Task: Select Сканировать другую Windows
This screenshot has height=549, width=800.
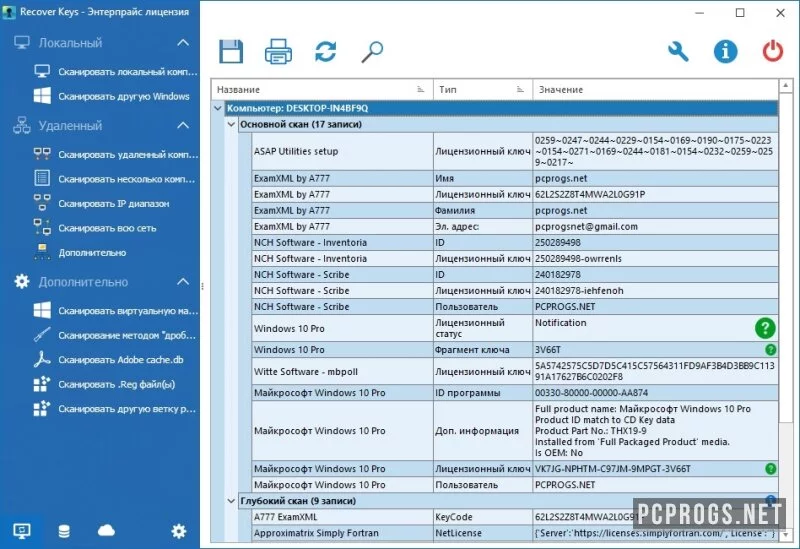Action: coord(112,96)
